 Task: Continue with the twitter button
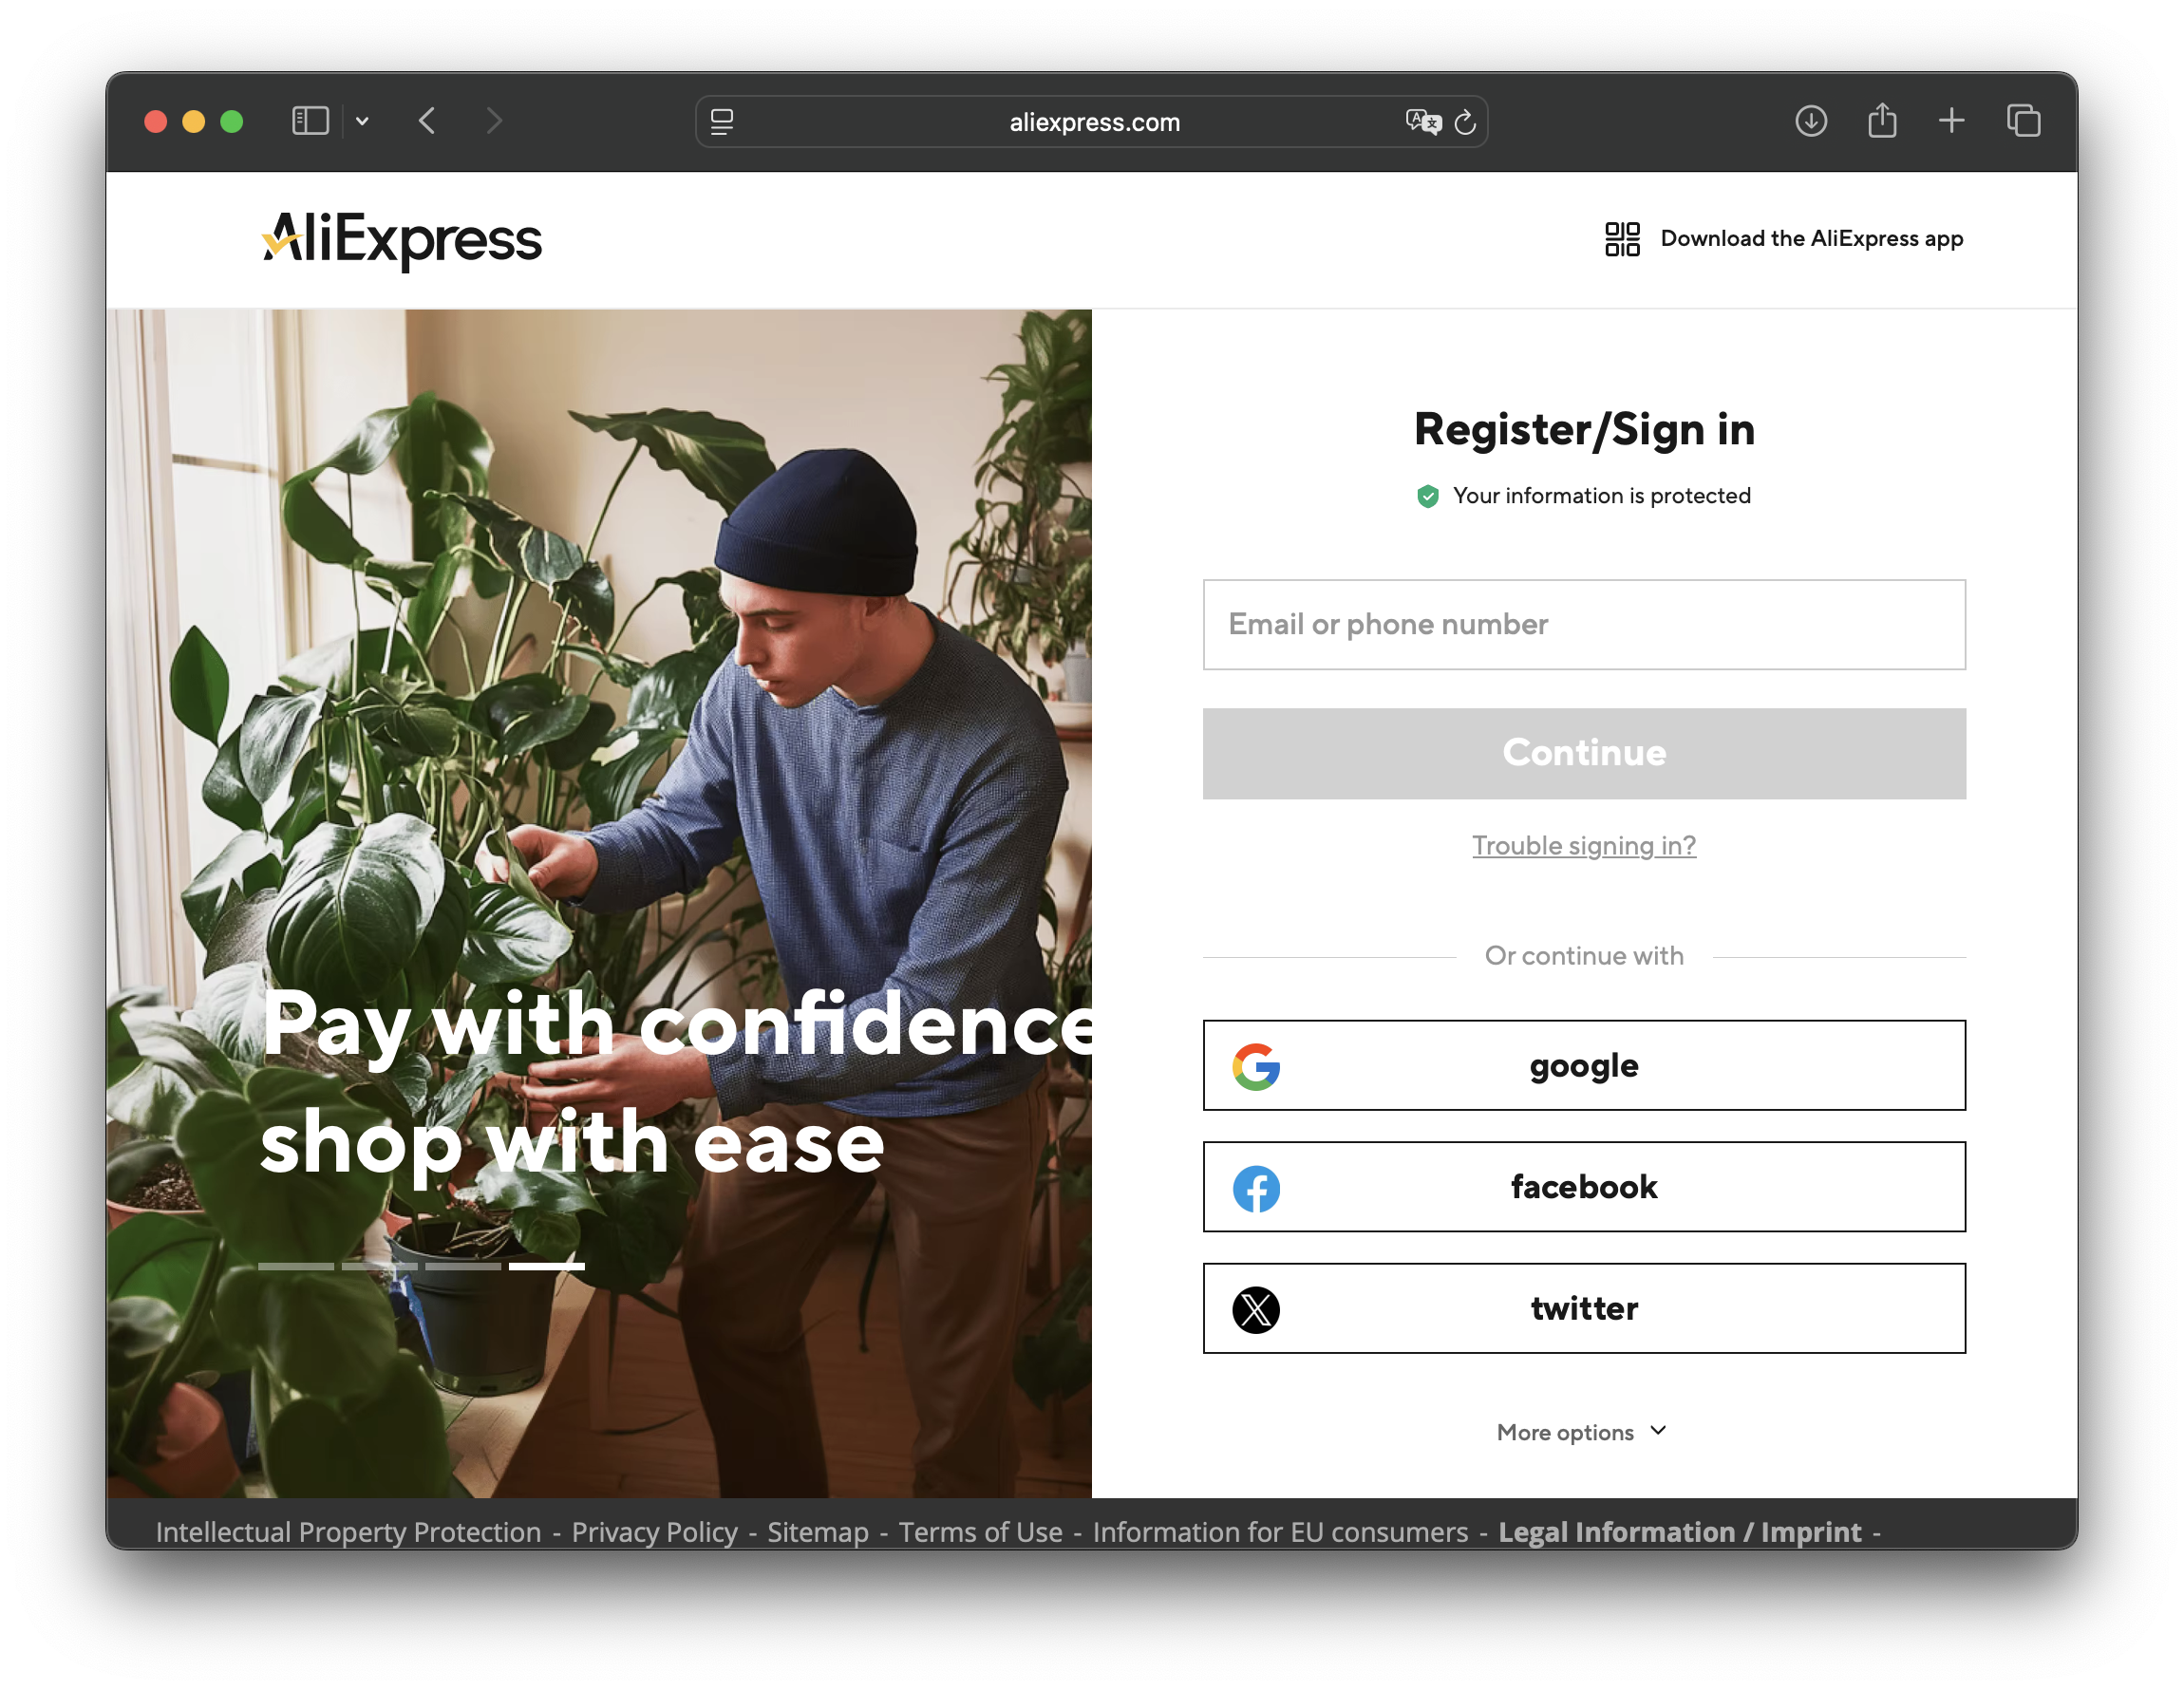pyautogui.click(x=1584, y=1308)
